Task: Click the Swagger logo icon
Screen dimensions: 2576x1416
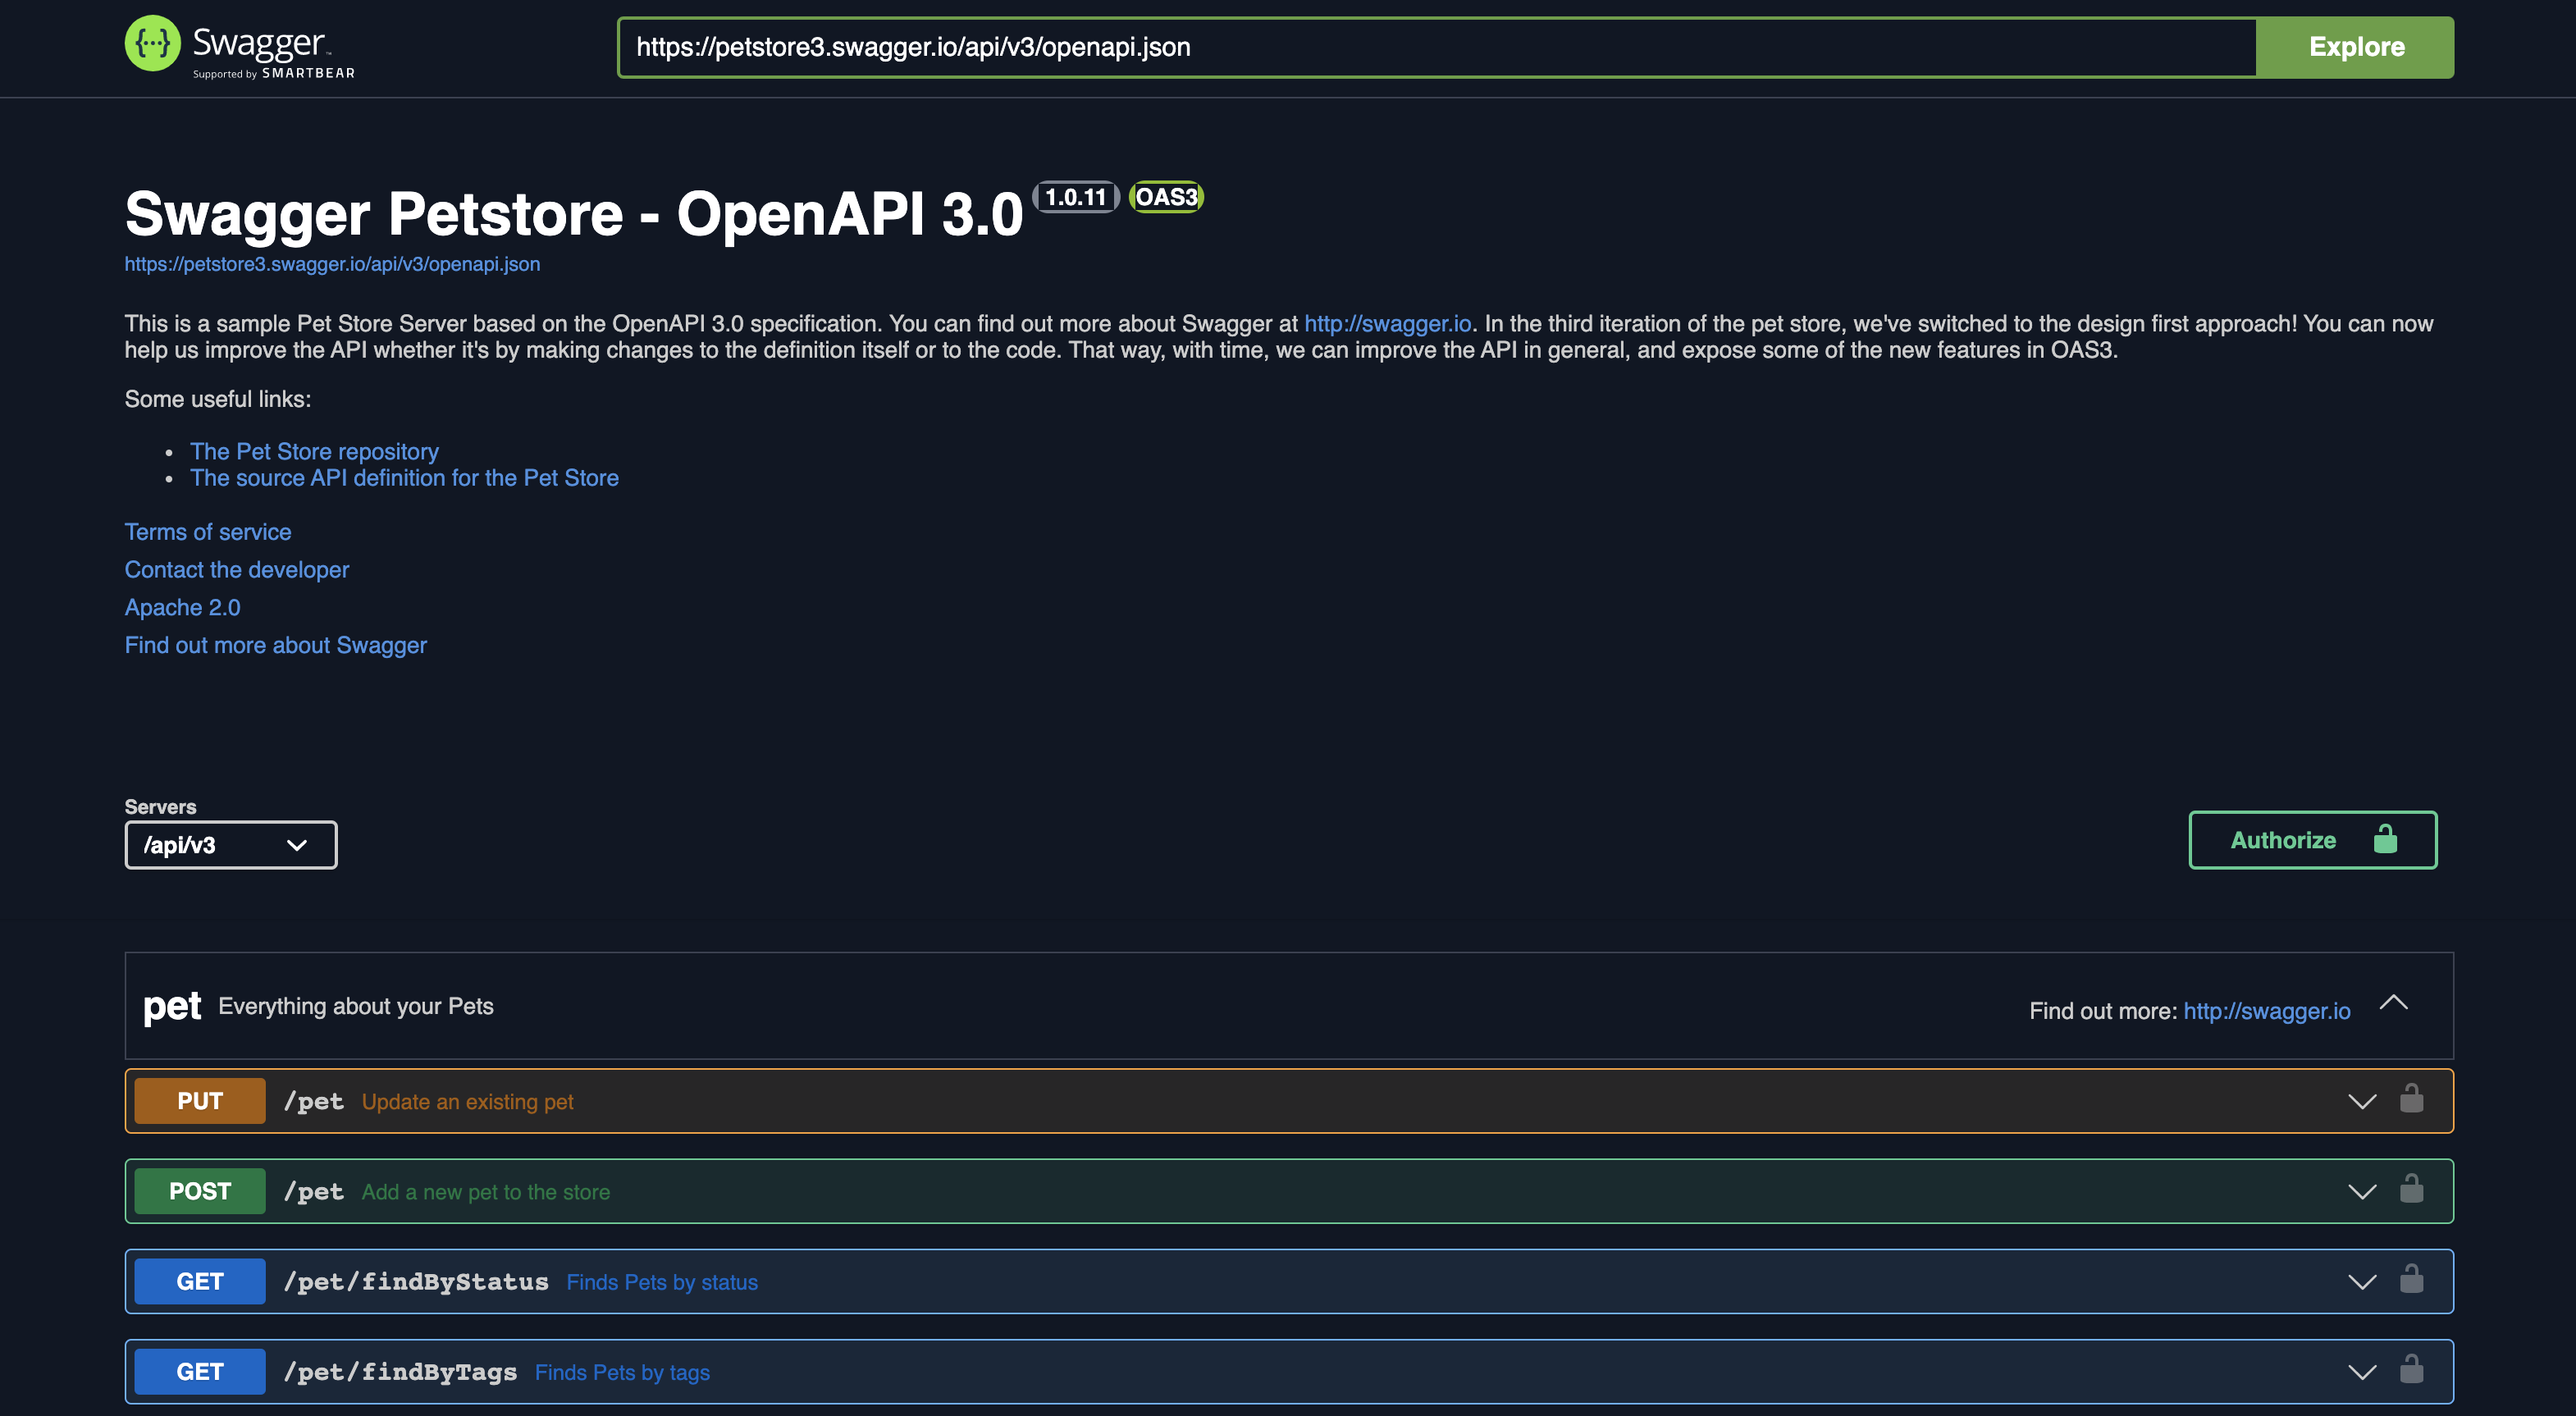Action: pyautogui.click(x=152, y=44)
